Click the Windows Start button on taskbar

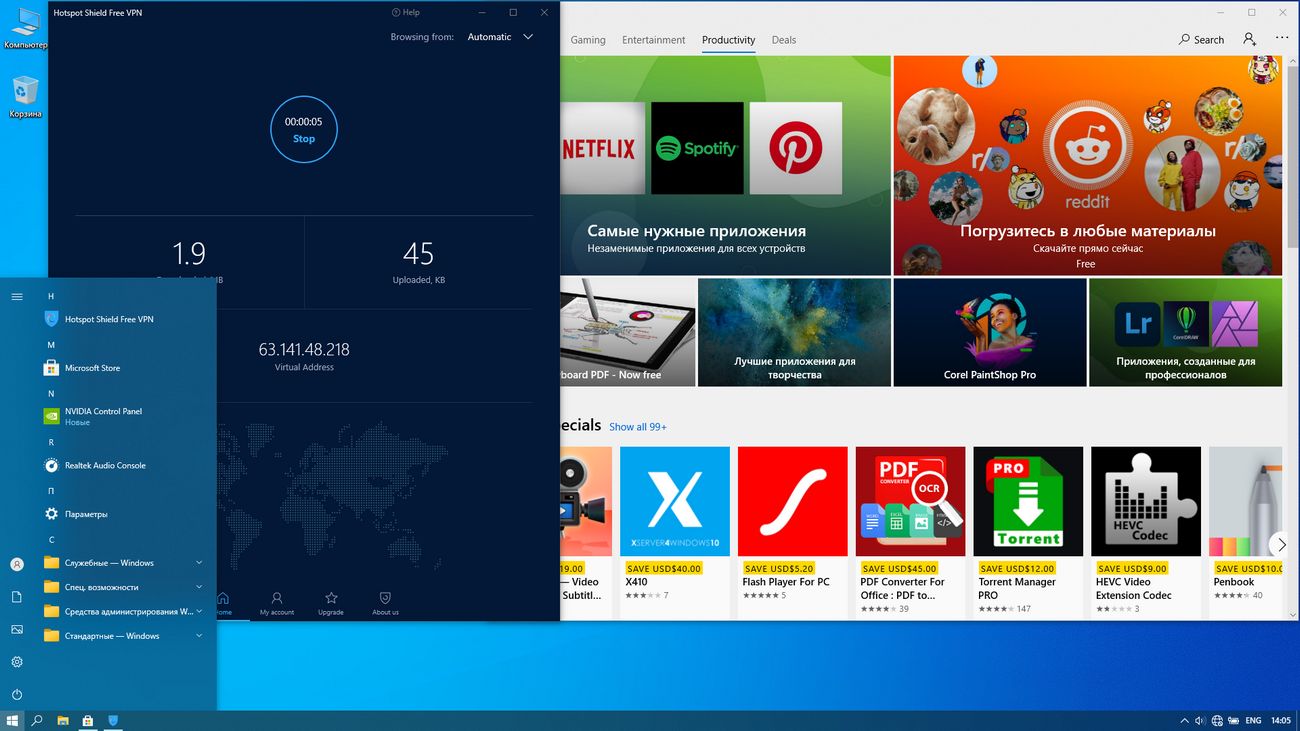click(x=12, y=720)
